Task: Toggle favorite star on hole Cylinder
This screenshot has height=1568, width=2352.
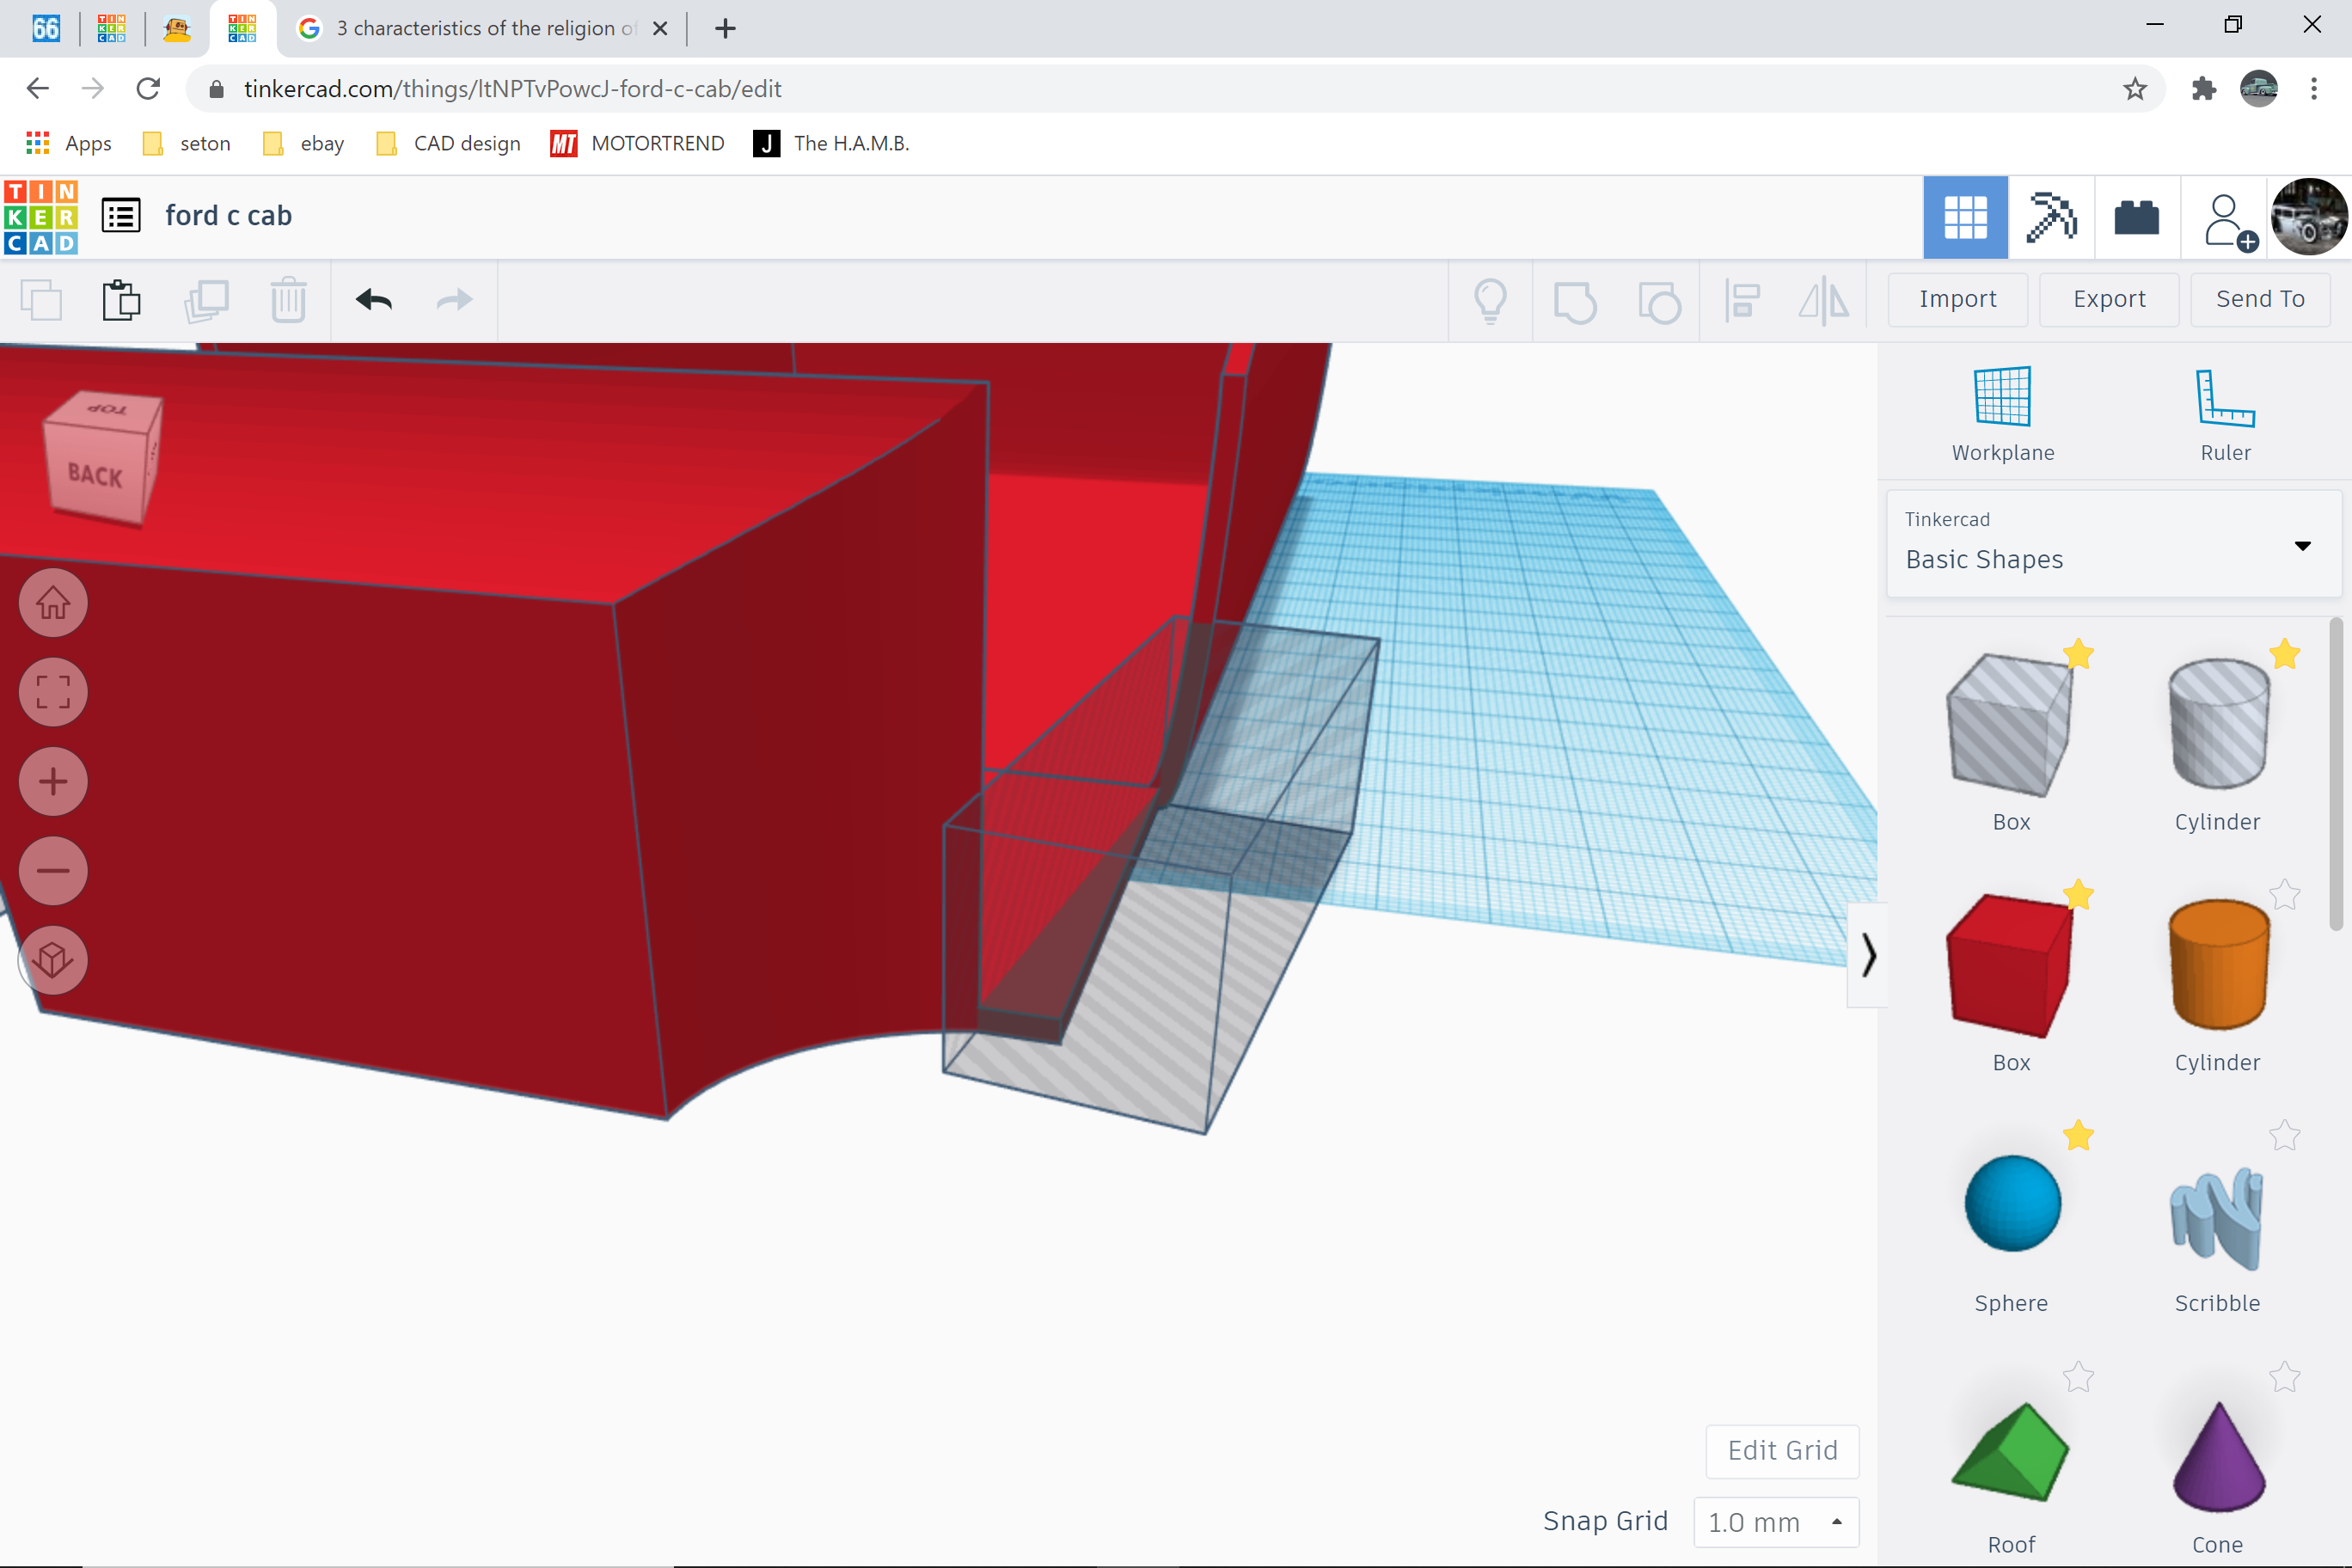Action: coord(2284,654)
